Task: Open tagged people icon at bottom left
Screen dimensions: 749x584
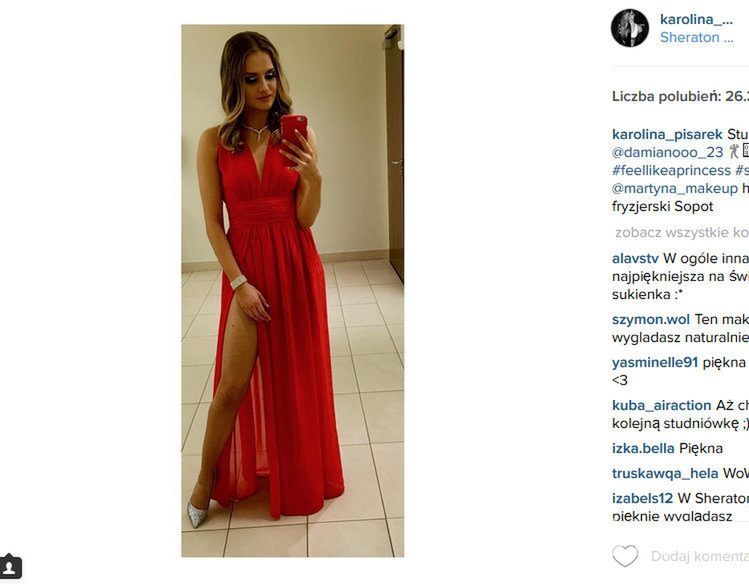Action: 10,567
